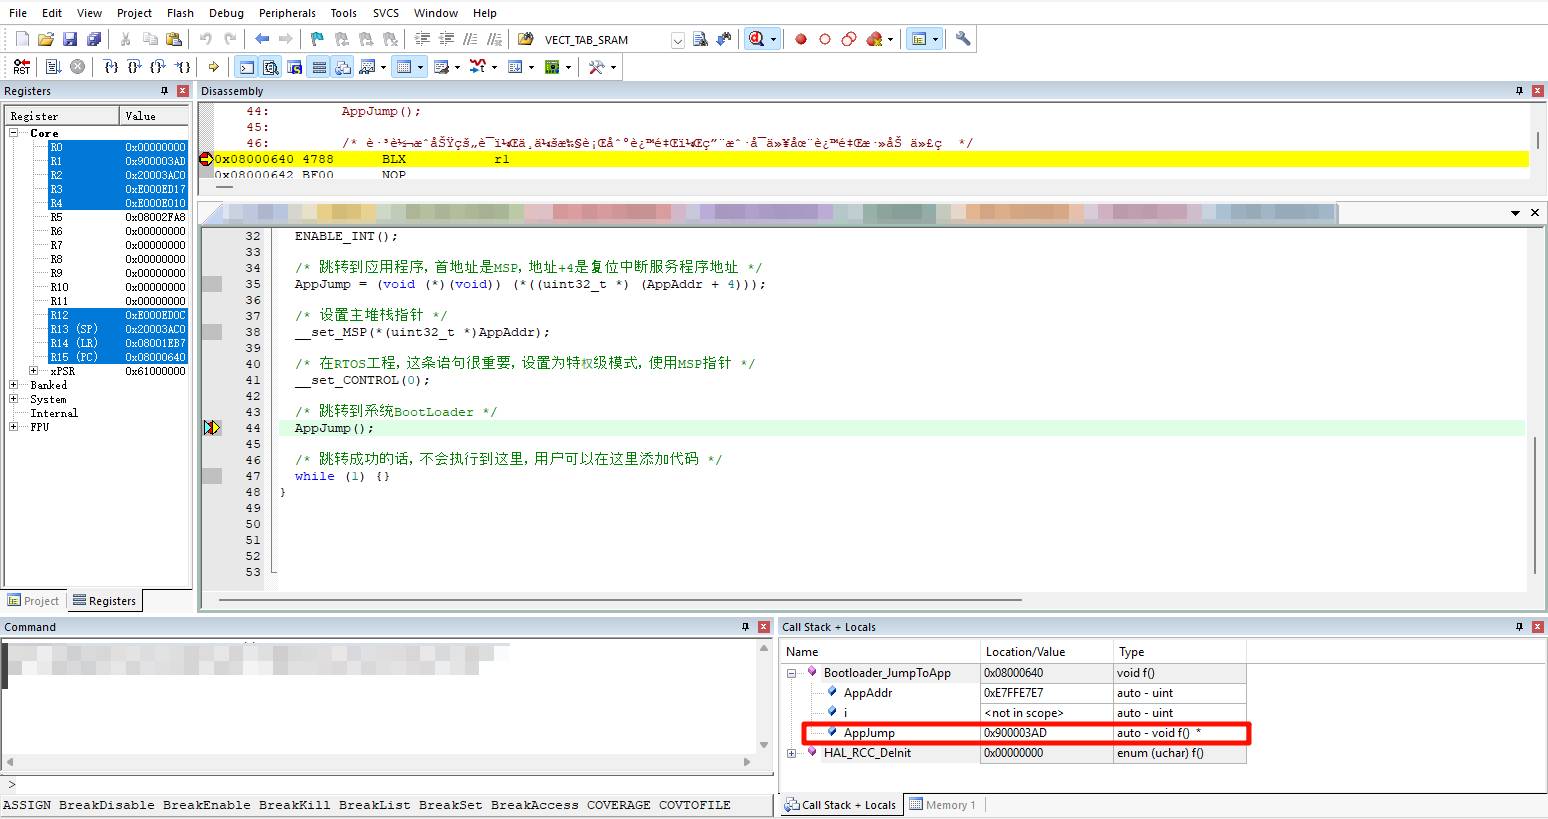Expand the Banked register group

[x=14, y=385]
